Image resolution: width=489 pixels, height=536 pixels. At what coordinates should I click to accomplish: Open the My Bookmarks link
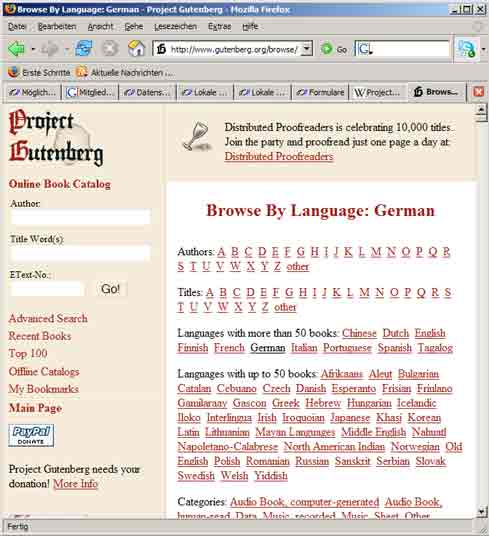pos(44,389)
